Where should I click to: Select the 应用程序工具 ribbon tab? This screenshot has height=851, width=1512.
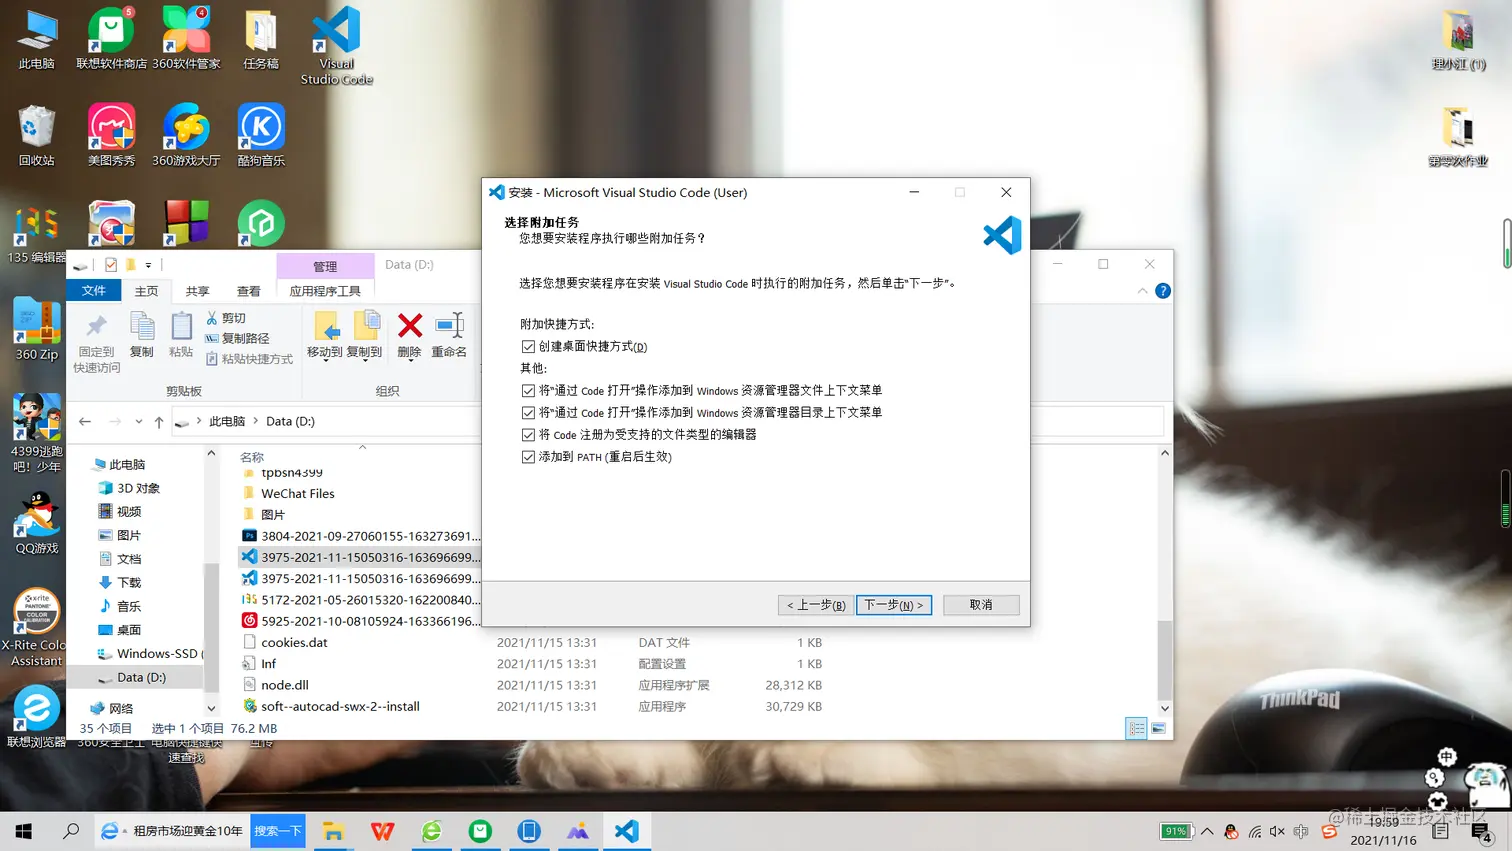[x=325, y=291]
